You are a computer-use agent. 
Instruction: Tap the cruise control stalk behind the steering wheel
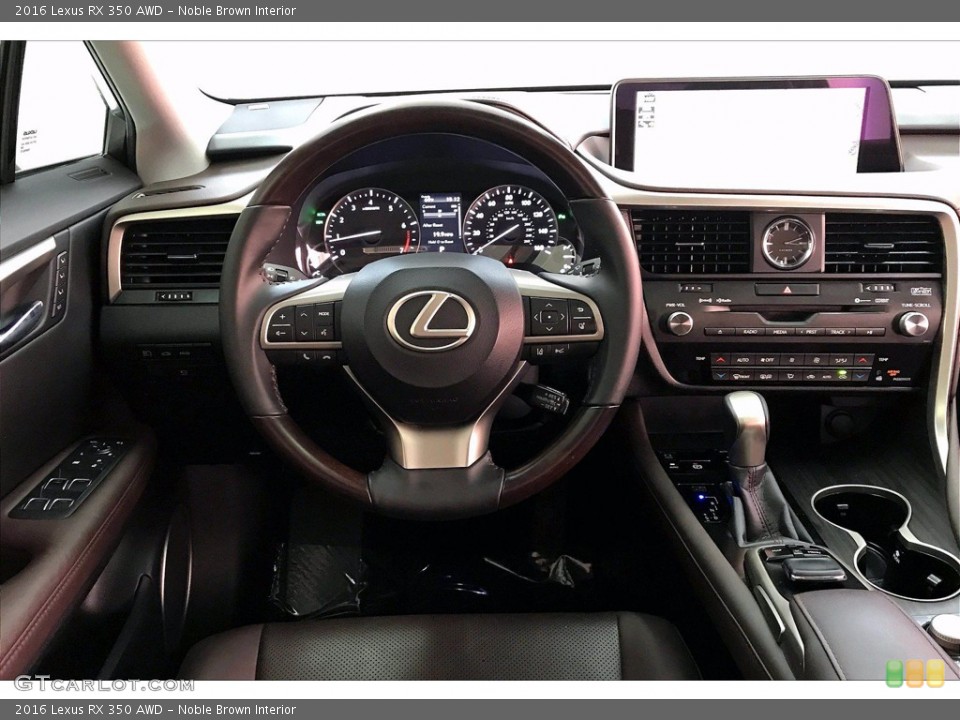tap(549, 400)
